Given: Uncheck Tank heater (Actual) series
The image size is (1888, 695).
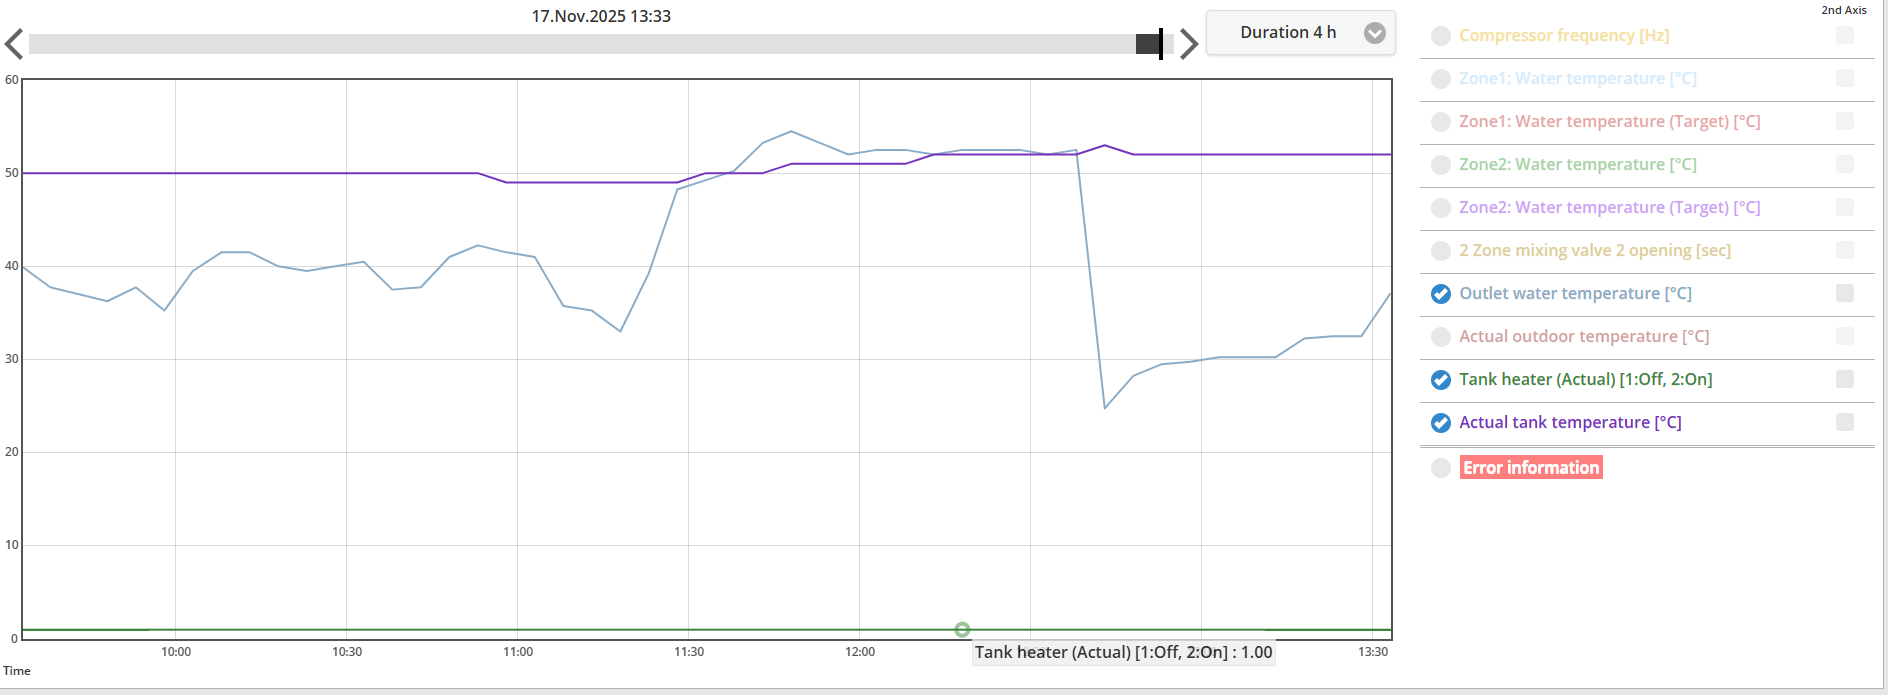Looking at the screenshot, I should (x=1441, y=380).
